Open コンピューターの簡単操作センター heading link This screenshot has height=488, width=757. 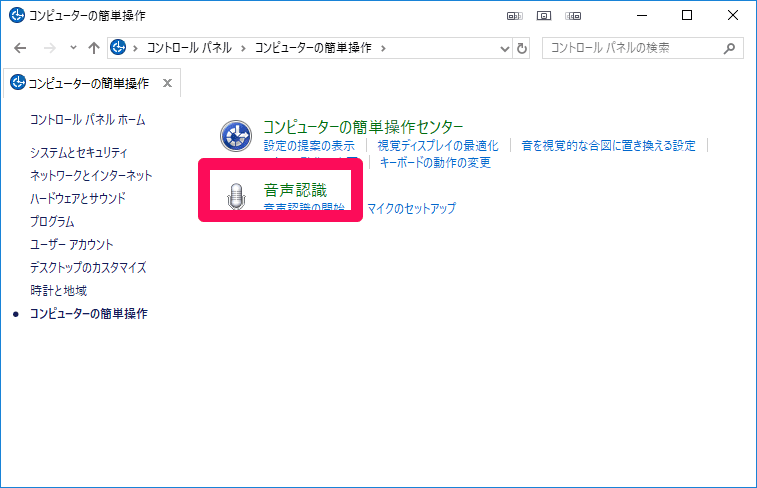tap(363, 127)
